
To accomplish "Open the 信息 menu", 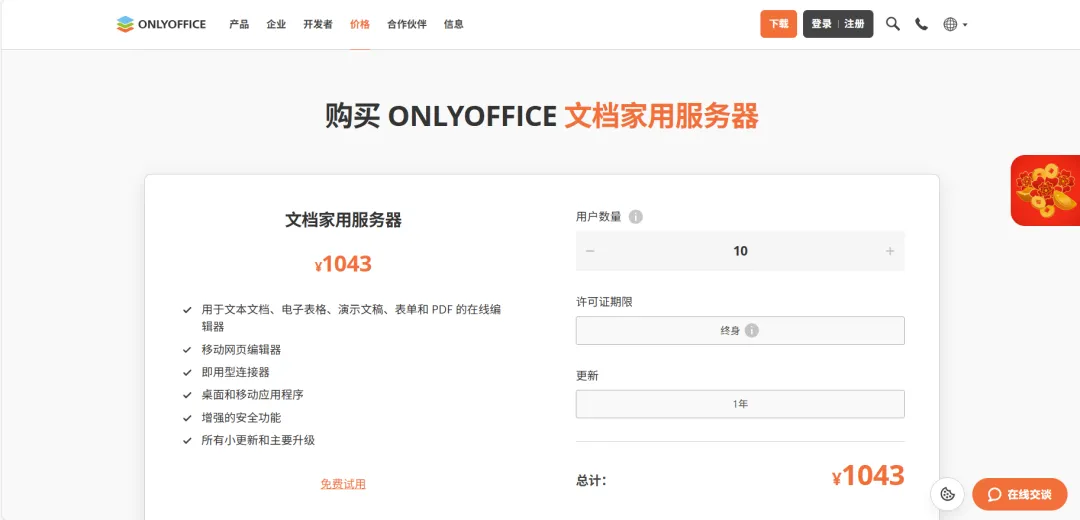I will (x=454, y=24).
